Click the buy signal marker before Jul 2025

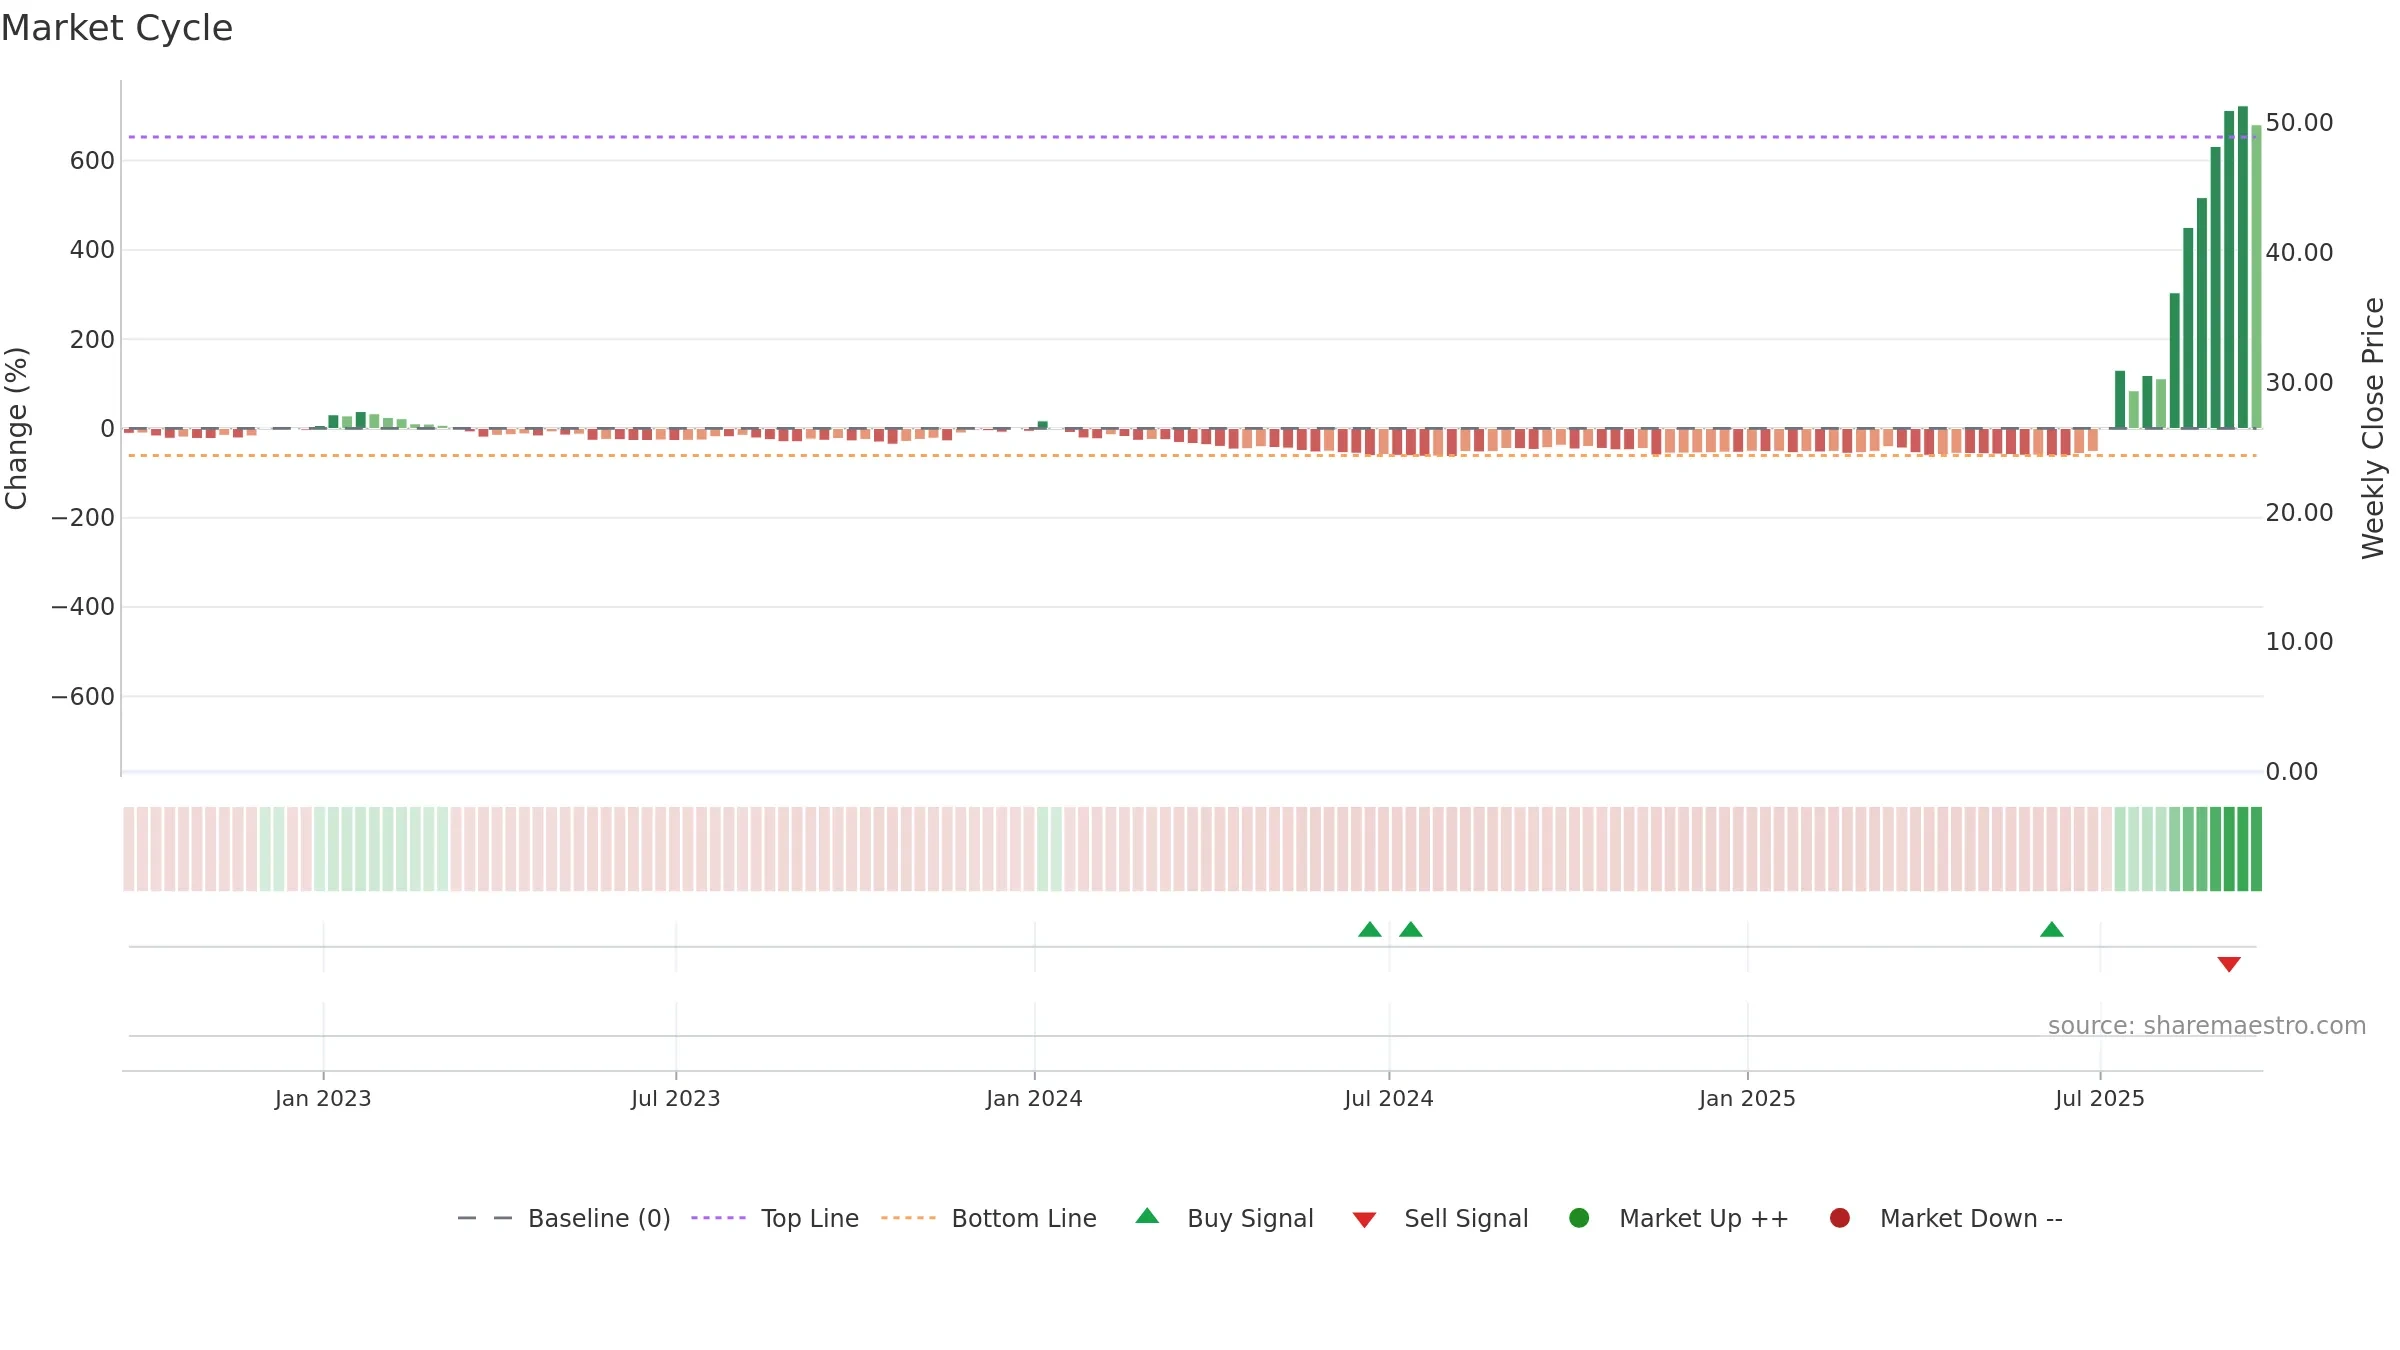[x=2052, y=930]
